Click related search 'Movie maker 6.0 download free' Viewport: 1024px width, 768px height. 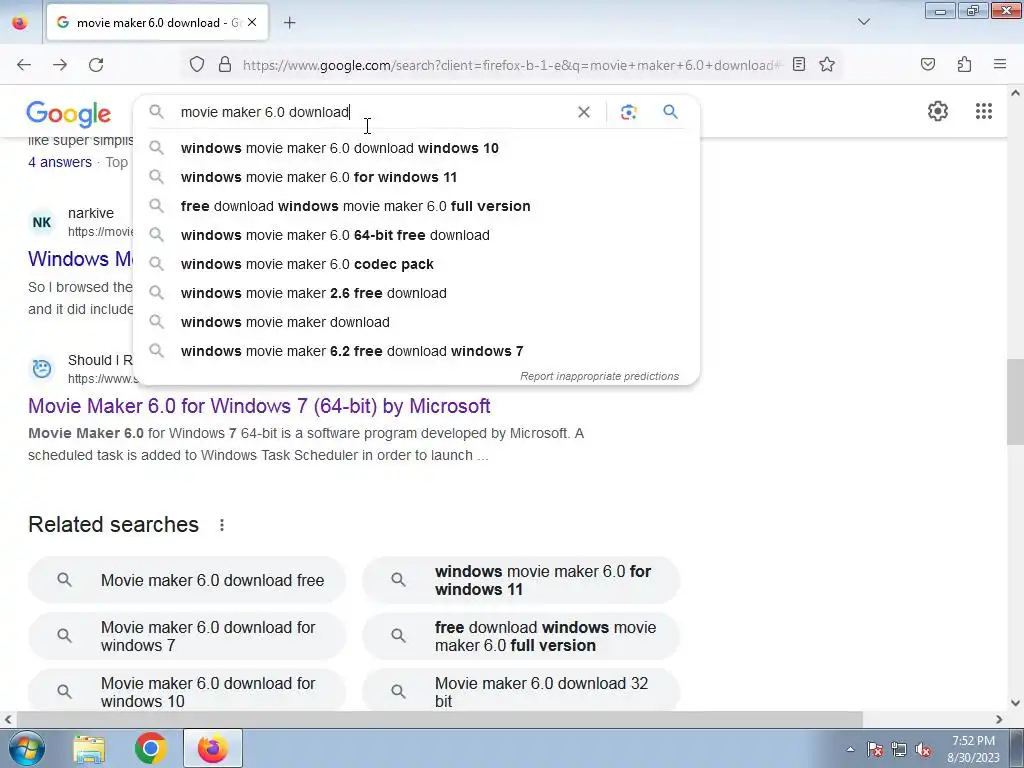click(x=187, y=580)
